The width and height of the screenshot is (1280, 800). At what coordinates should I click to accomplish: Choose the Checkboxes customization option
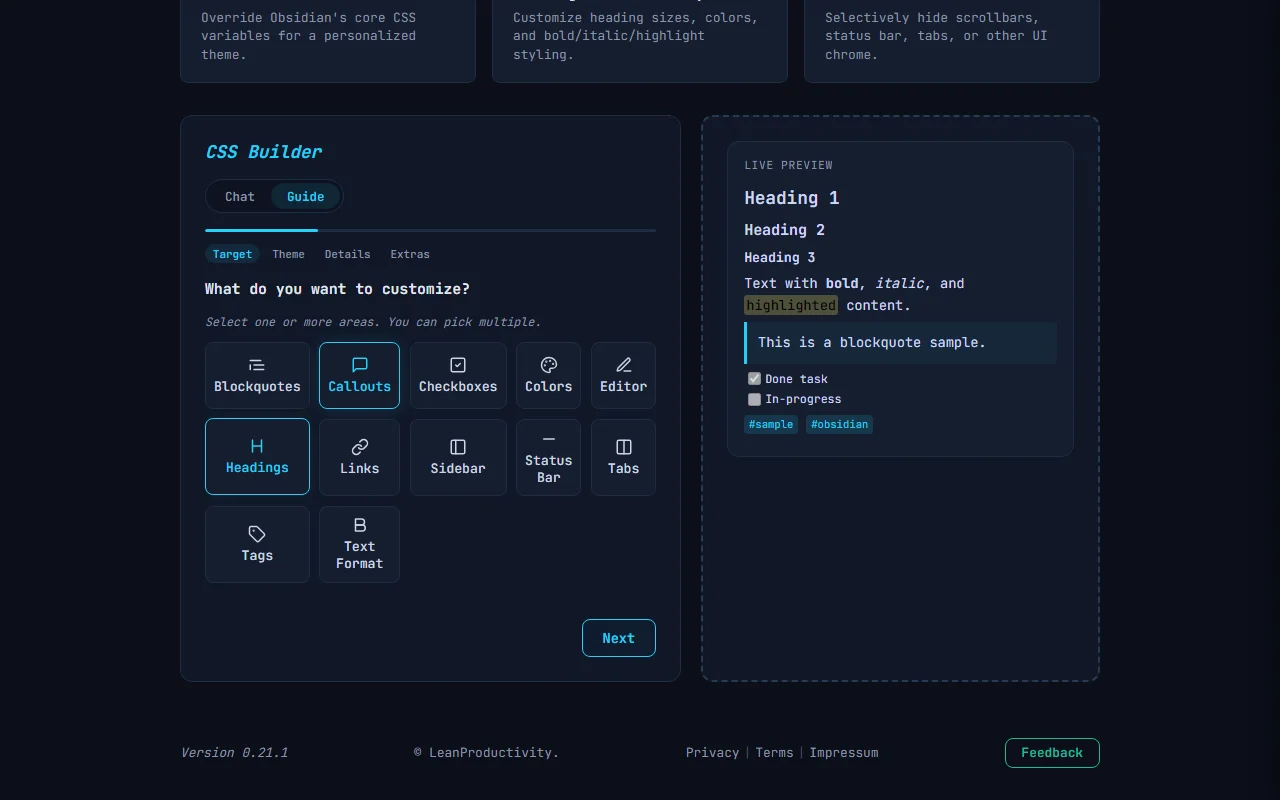pyautogui.click(x=457, y=375)
